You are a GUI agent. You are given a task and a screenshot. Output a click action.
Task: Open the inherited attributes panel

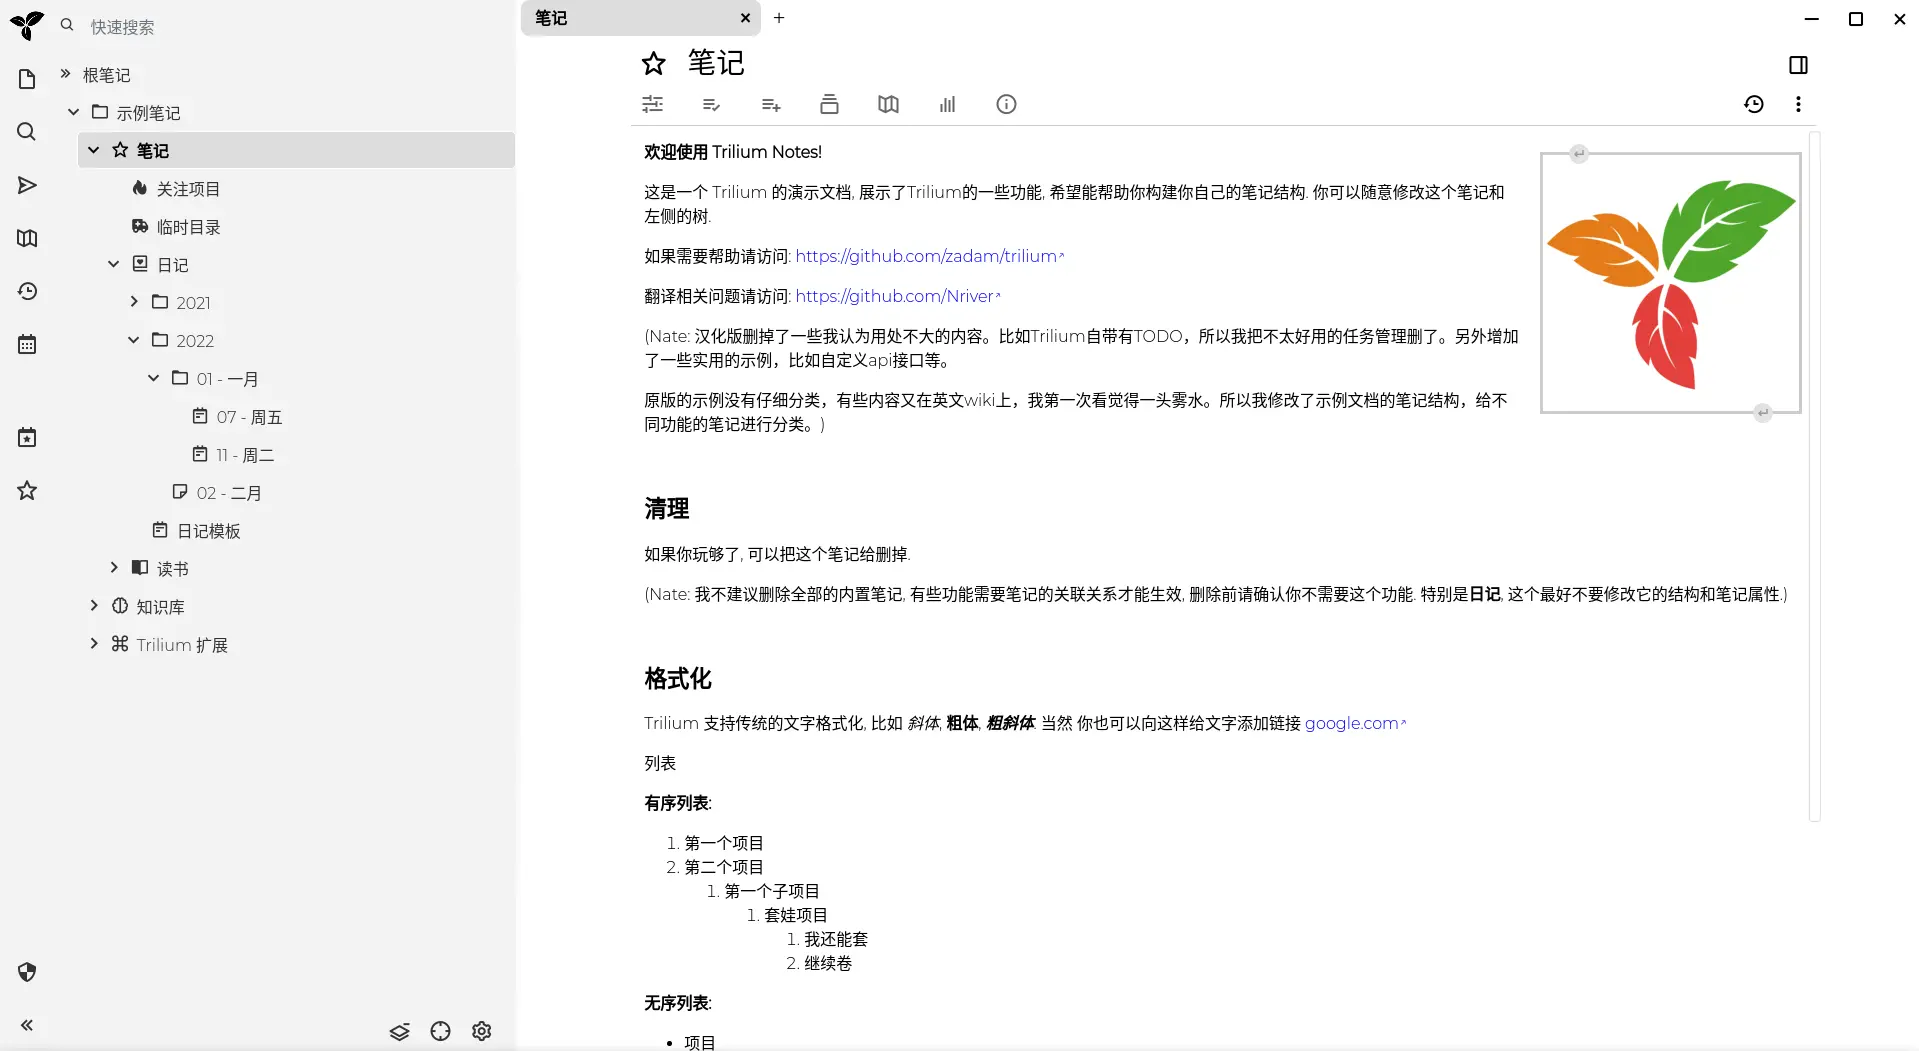coord(770,104)
